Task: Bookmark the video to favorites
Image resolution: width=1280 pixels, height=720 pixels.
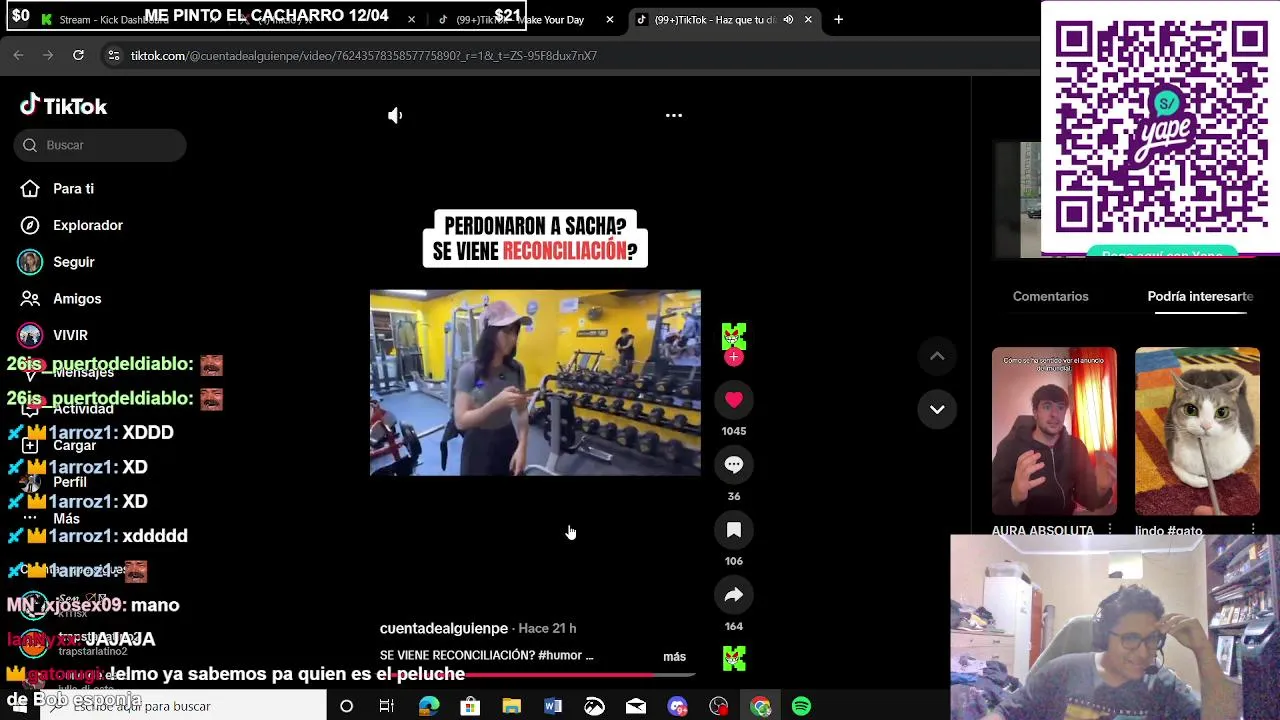Action: click(x=734, y=530)
